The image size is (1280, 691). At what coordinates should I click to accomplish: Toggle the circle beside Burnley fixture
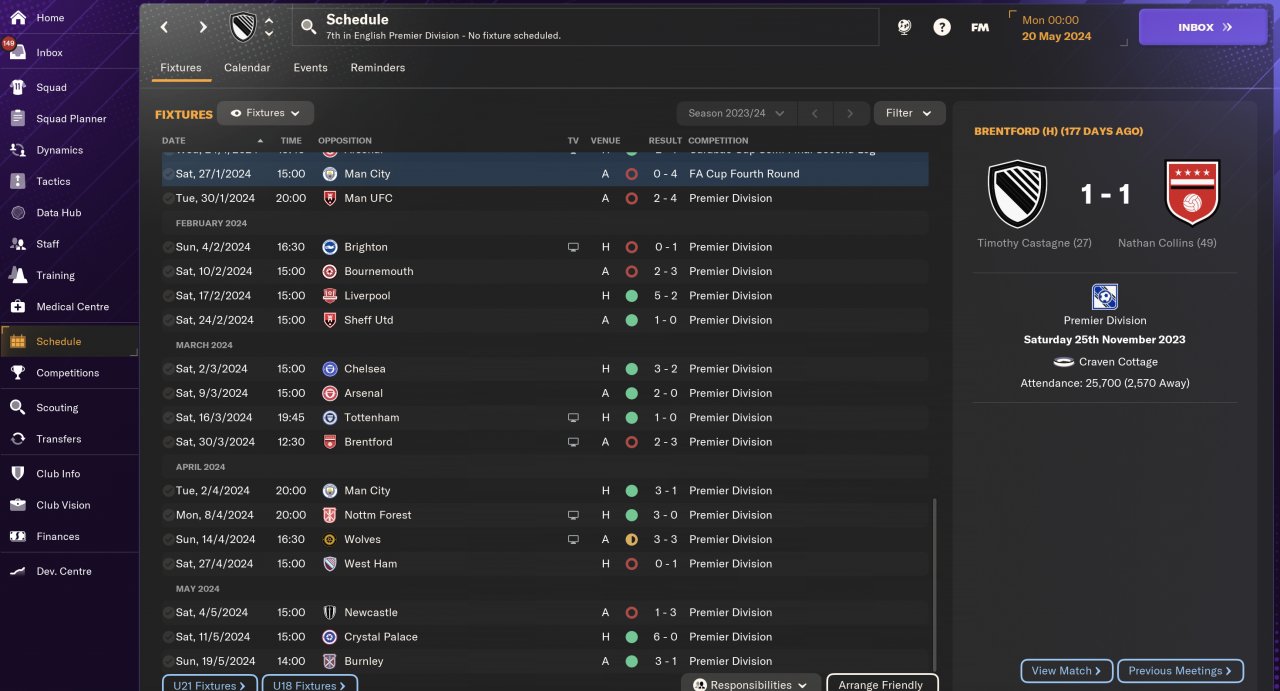(168, 661)
